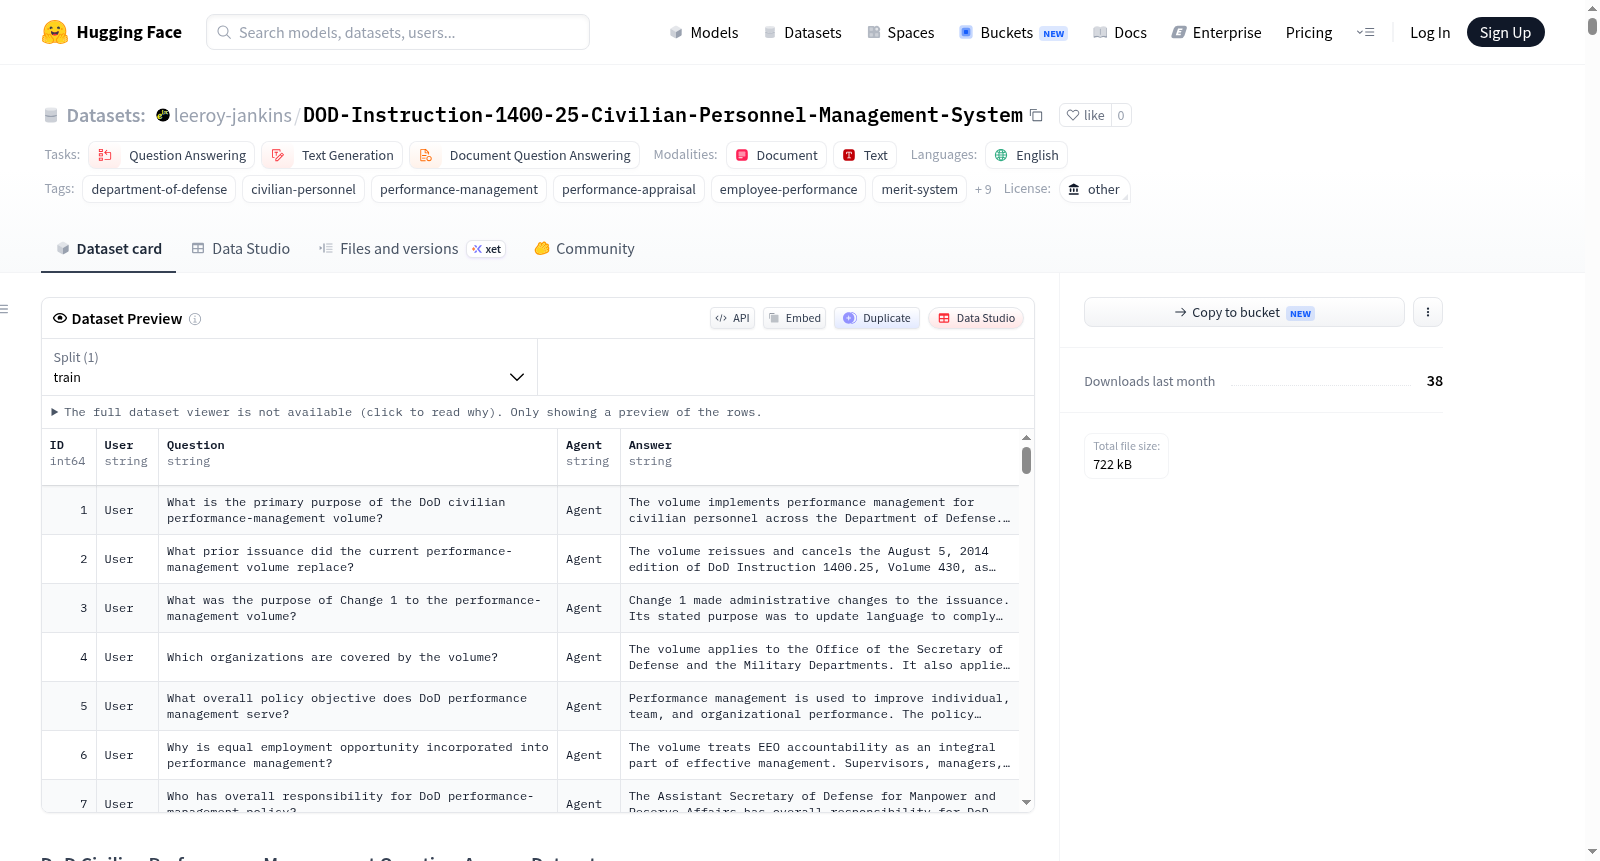This screenshot has height=861, width=1600.
Task: Select the English language tag
Action: coord(1027,155)
